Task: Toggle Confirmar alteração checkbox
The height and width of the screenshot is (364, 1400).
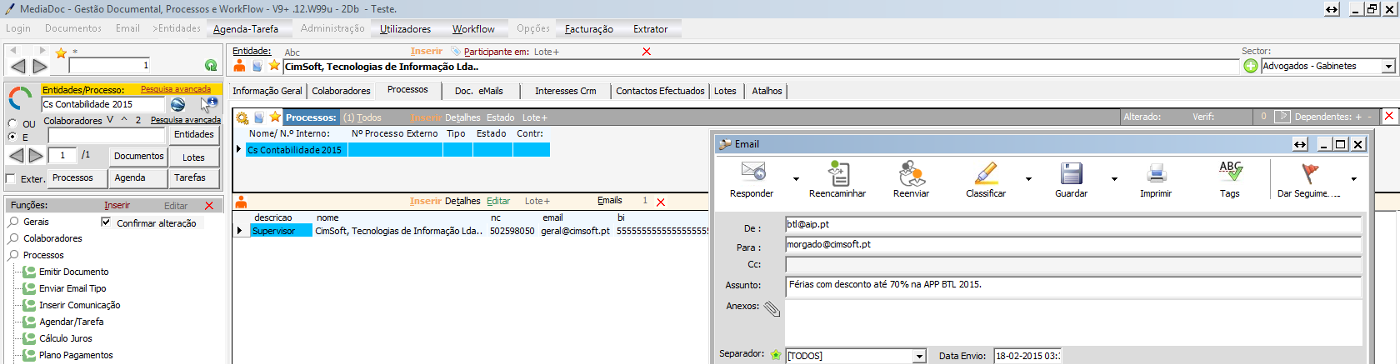Action: pos(107,222)
